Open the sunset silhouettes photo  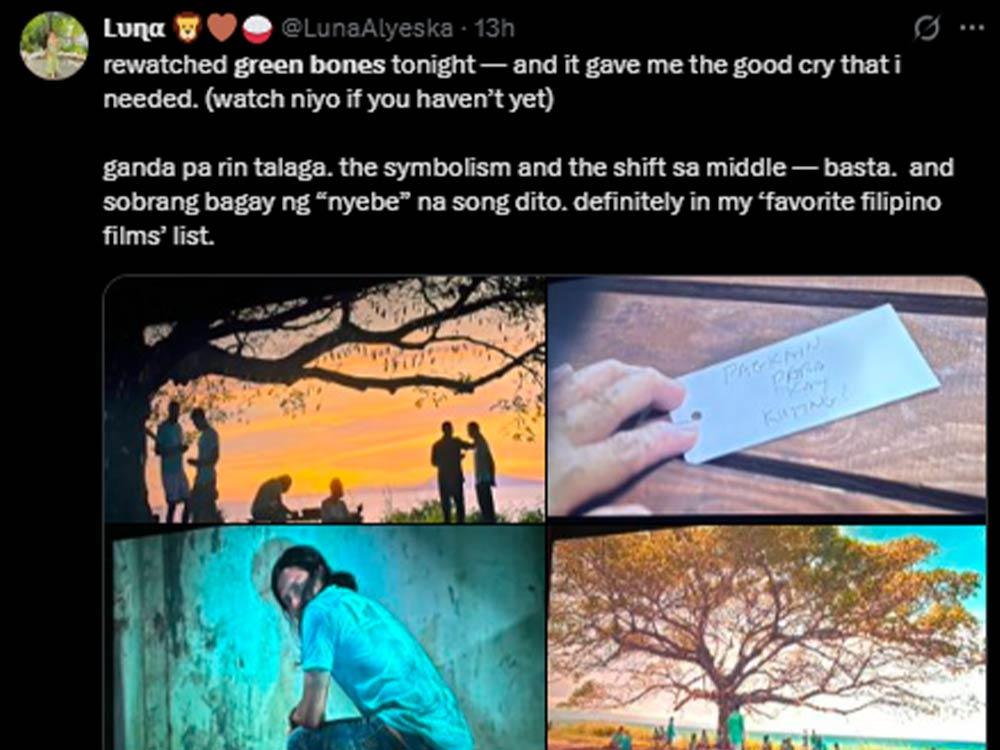click(325, 399)
